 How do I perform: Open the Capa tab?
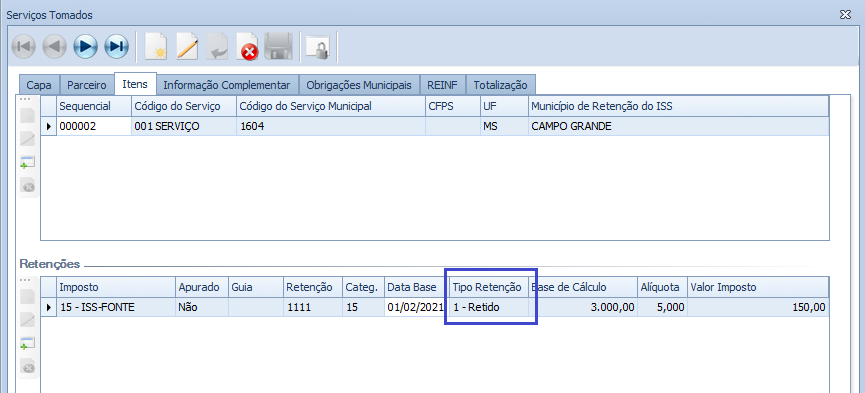[x=39, y=85]
